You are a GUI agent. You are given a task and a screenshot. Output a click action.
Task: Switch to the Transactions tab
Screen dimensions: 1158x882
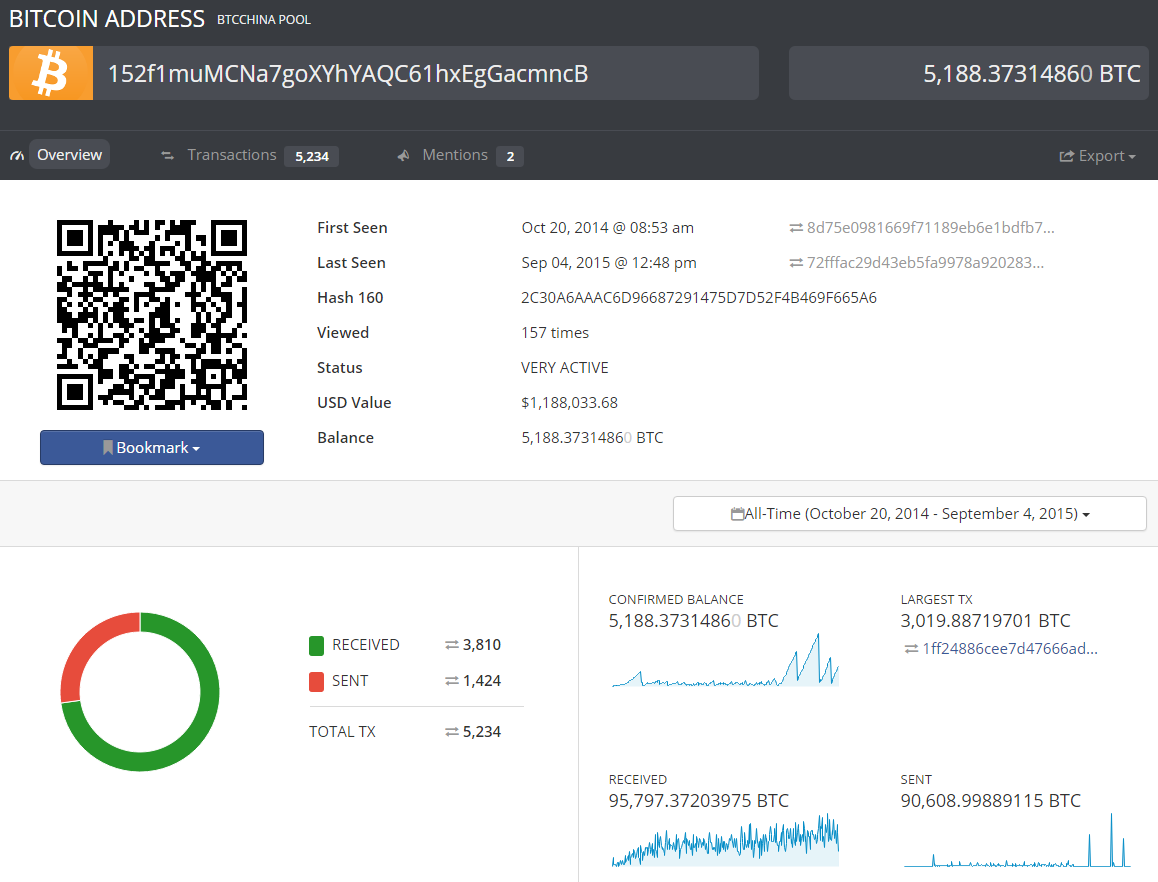(x=232, y=155)
